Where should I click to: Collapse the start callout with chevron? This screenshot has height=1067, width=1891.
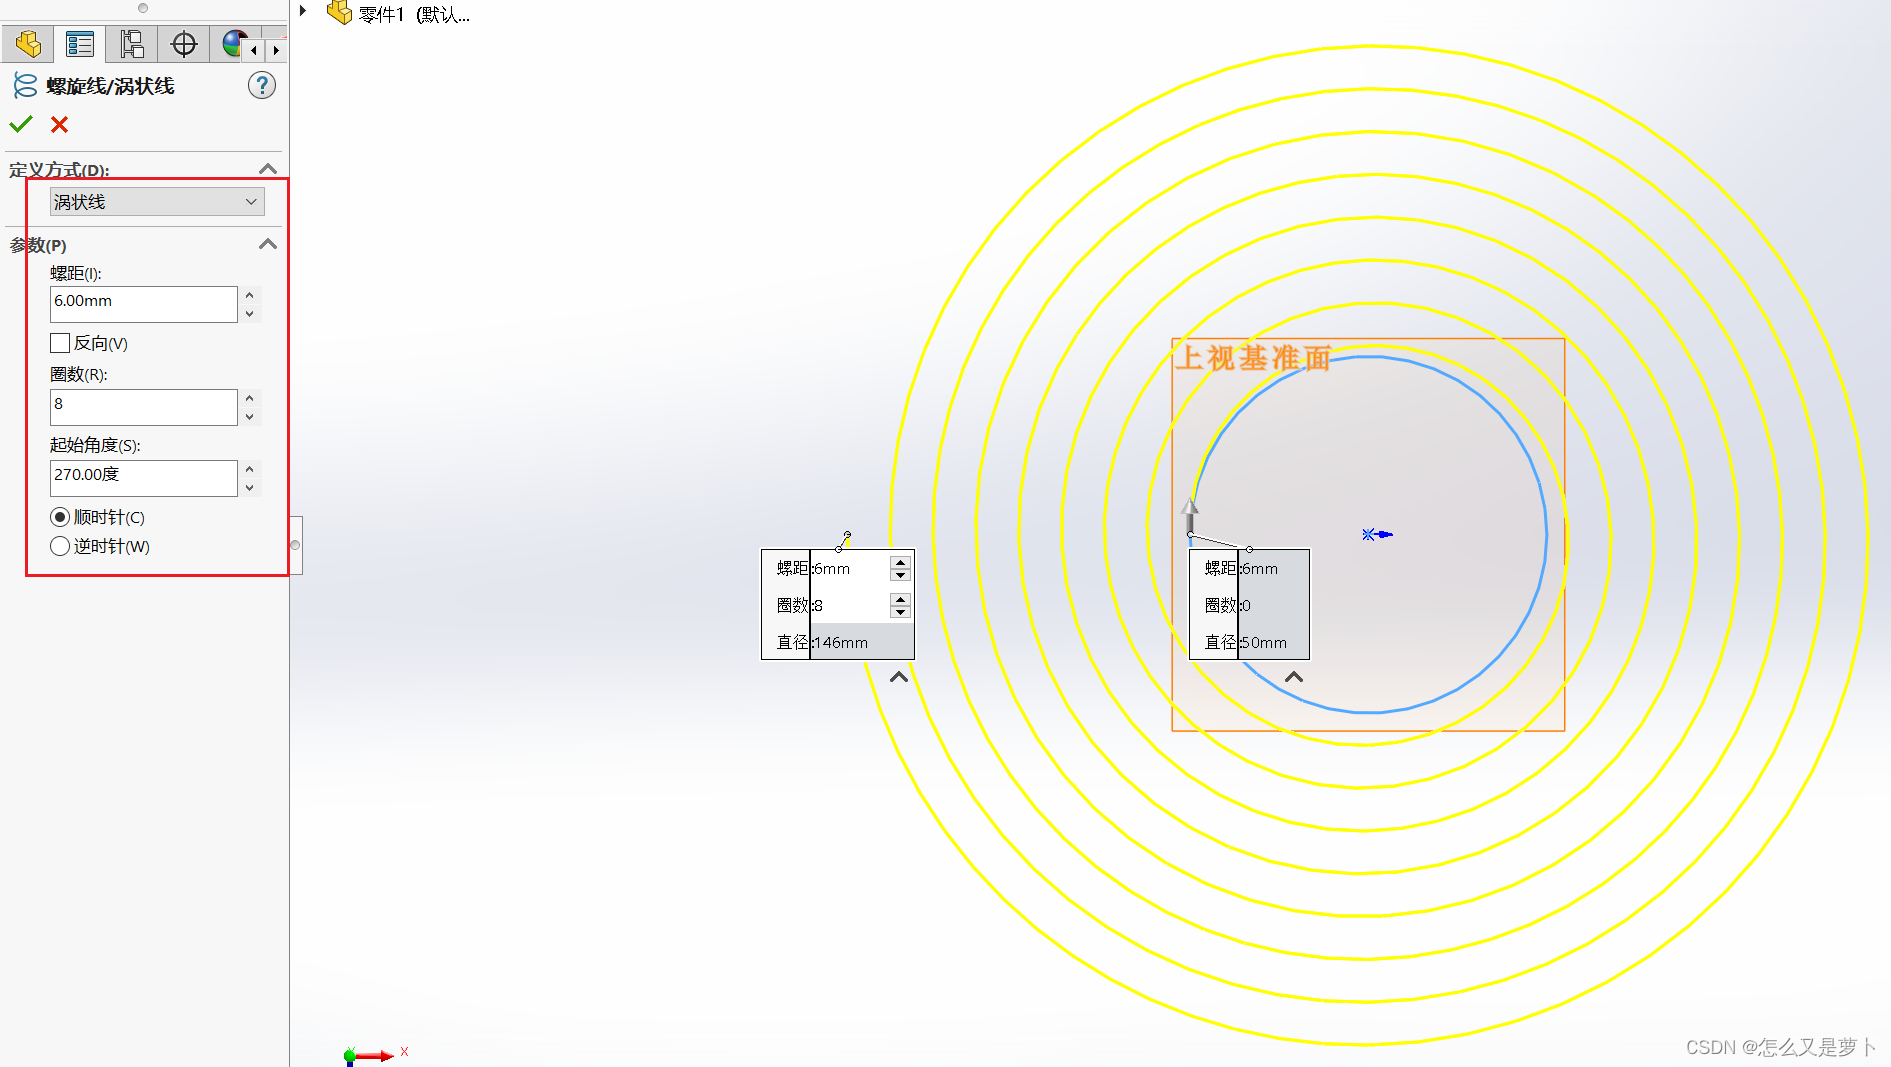tap(1294, 677)
